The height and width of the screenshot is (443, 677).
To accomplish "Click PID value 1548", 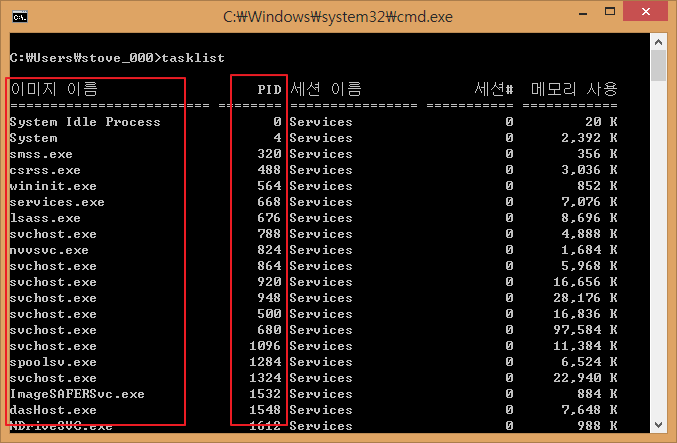I will coord(265,410).
